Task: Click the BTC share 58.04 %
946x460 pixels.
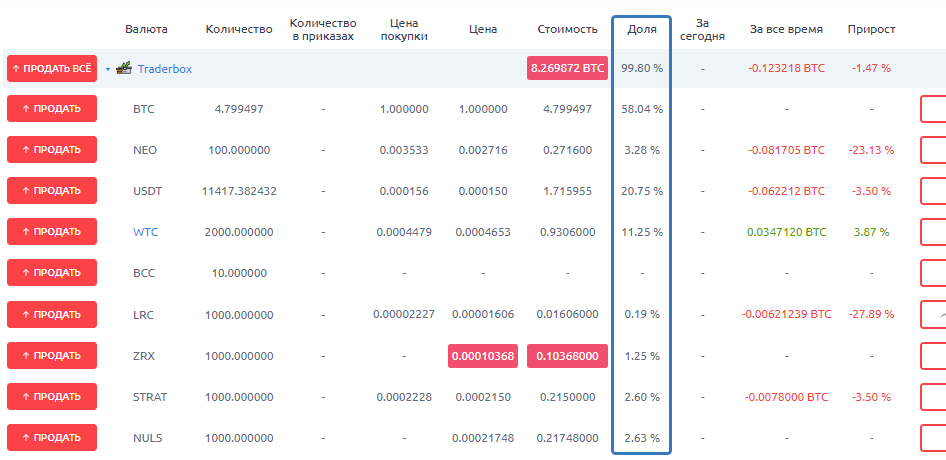Action: [641, 109]
